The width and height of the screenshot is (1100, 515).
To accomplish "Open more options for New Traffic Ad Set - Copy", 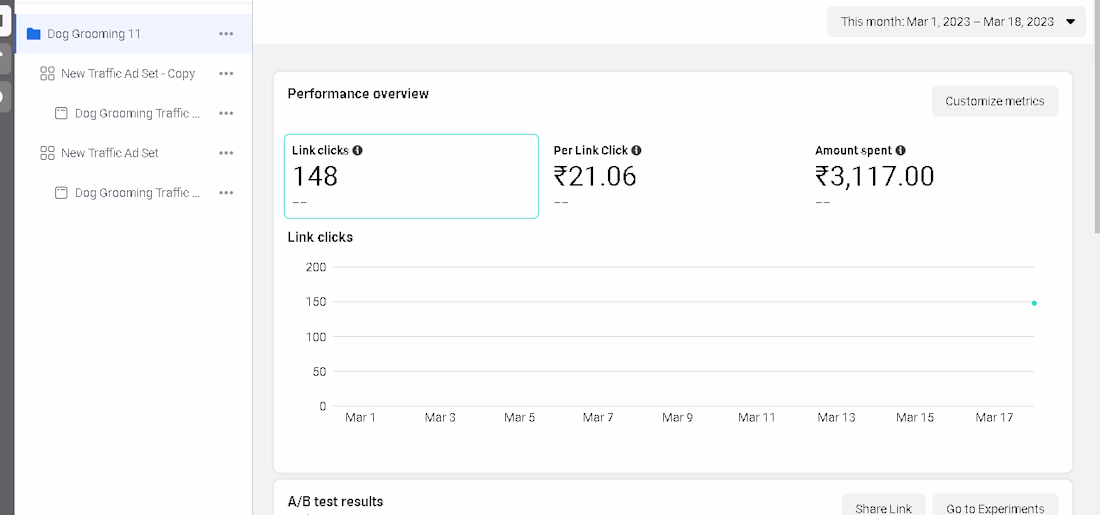I will tap(226, 74).
